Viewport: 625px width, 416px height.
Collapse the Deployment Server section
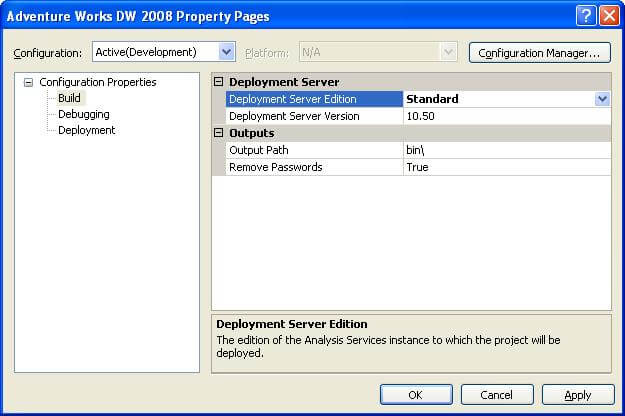tap(218, 82)
